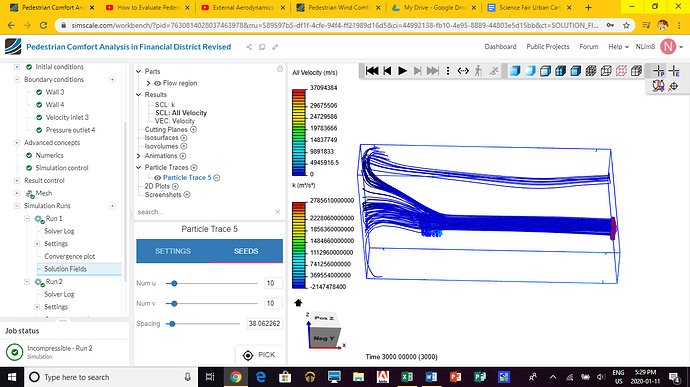The height and width of the screenshot is (387, 690).
Task: Select transparent surface render mode
Action: pyautogui.click(x=530, y=71)
